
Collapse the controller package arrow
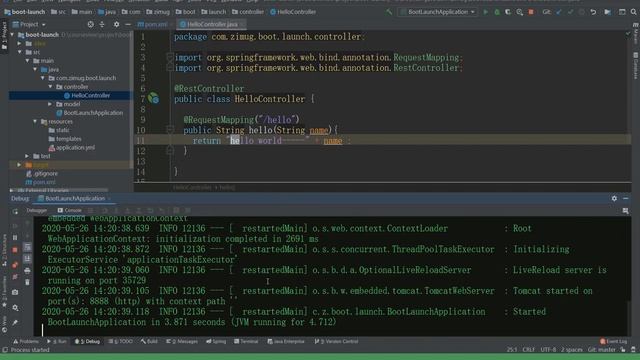click(51, 87)
